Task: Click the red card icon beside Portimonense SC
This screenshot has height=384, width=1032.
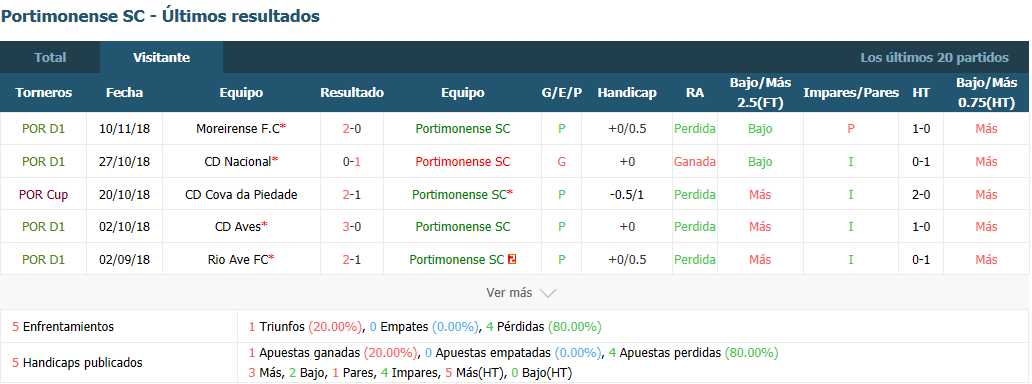Action: (513, 260)
